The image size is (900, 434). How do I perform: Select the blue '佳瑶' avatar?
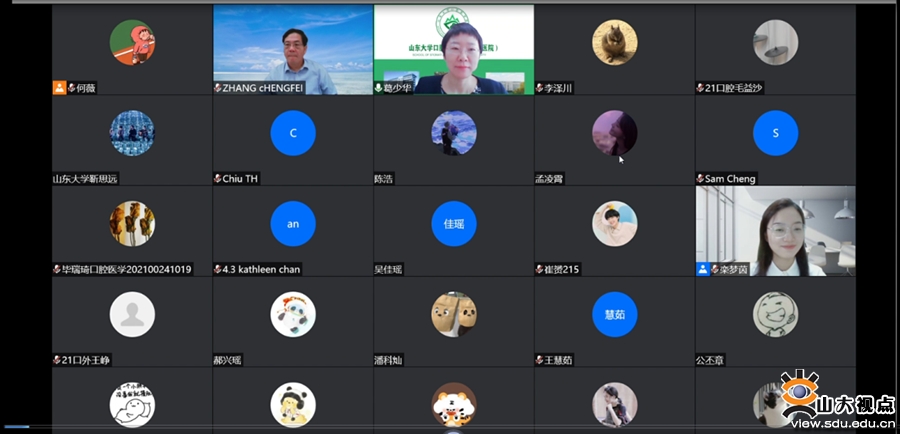[x=454, y=224]
